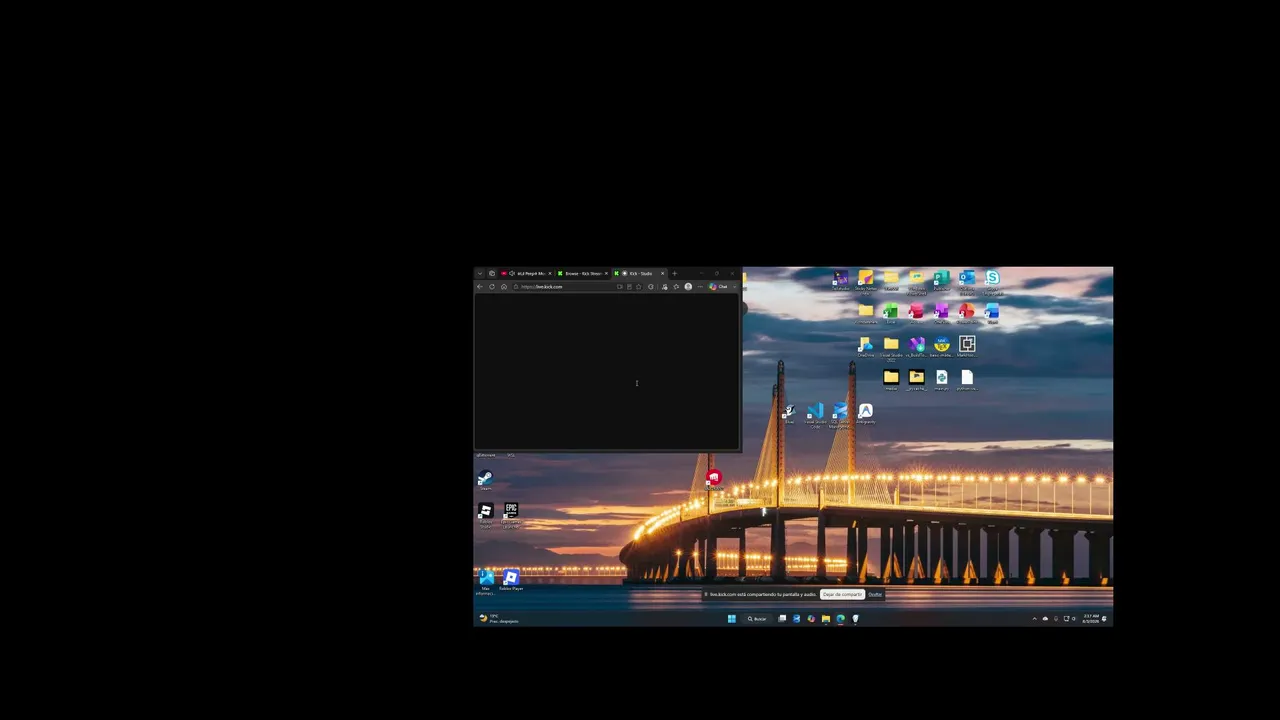Click the browser back arrow
The image size is (1280, 720).
coord(480,287)
